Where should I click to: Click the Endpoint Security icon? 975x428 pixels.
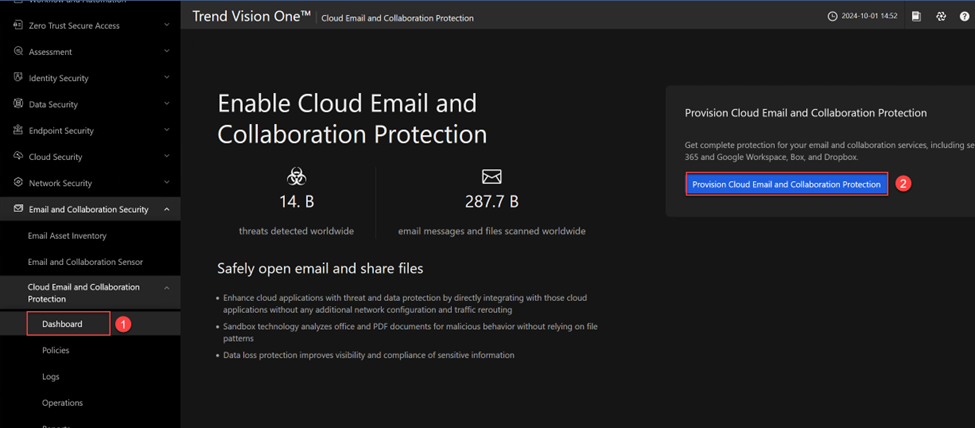18,130
